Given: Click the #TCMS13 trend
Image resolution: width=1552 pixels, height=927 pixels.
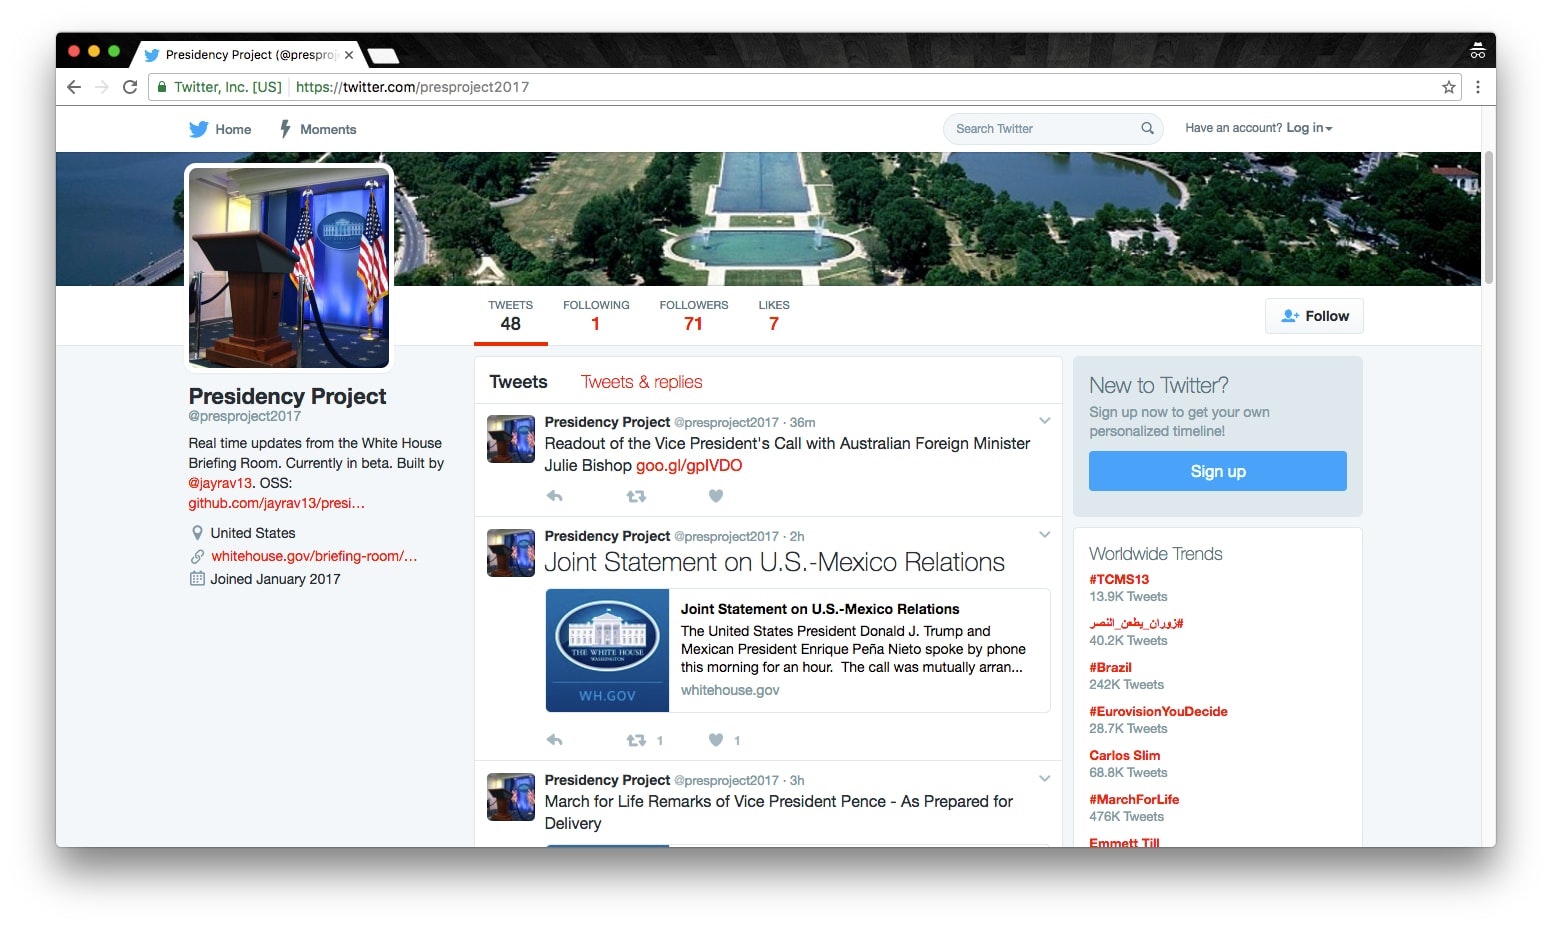Looking at the screenshot, I should point(1119,579).
